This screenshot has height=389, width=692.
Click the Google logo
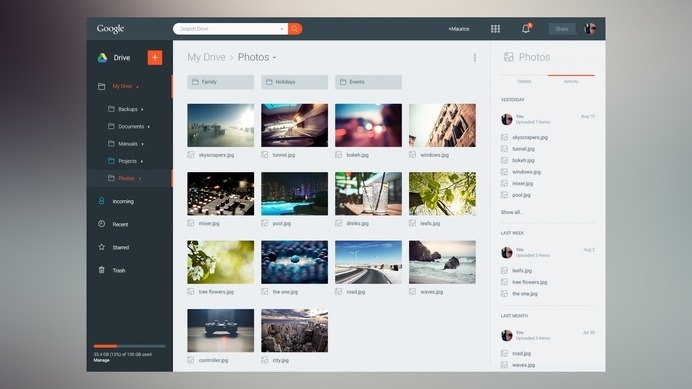pos(110,29)
